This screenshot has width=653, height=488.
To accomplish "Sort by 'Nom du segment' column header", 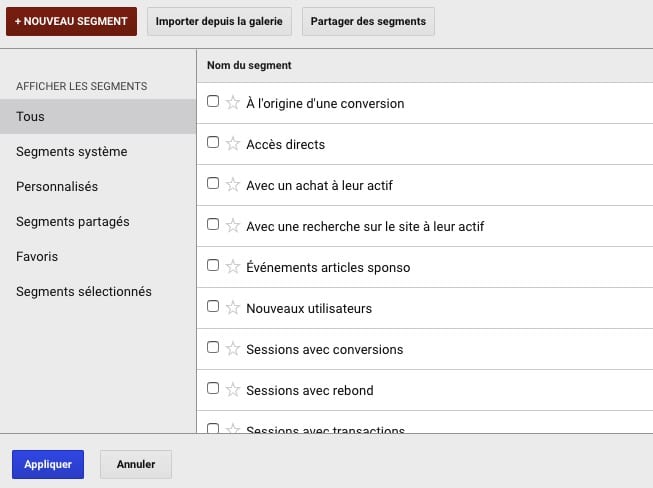I will 249,66.
